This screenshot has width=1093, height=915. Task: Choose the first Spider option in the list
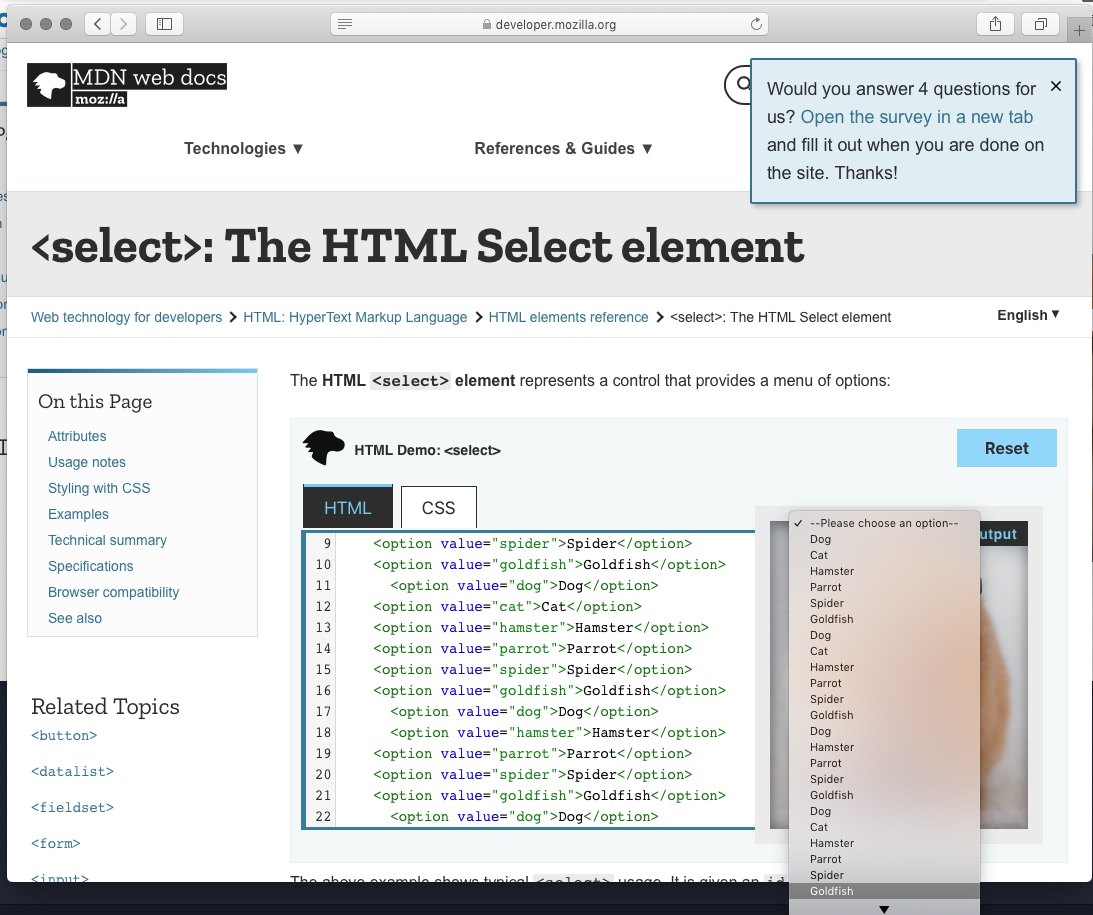[x=884, y=603]
